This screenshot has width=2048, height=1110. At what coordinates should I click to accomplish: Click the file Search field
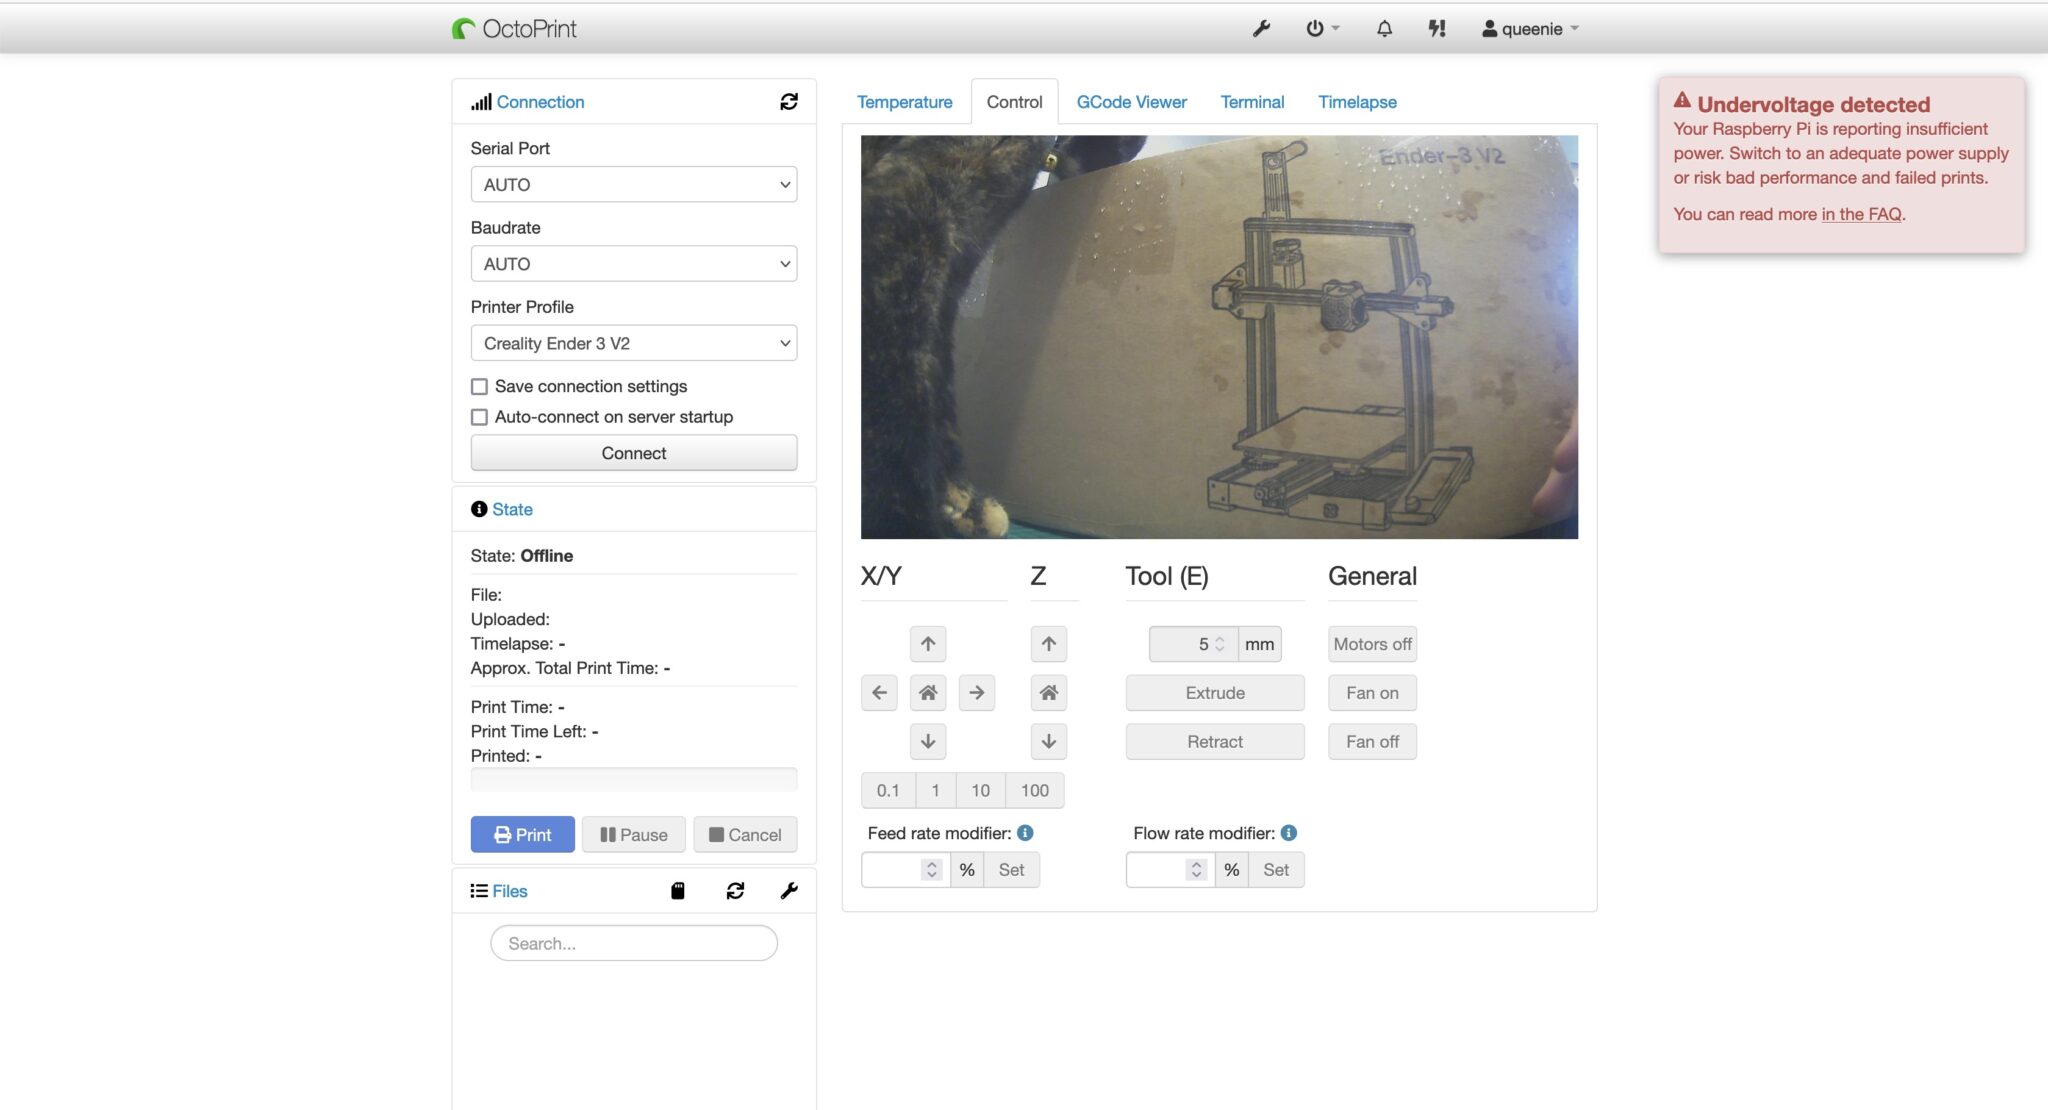point(634,943)
